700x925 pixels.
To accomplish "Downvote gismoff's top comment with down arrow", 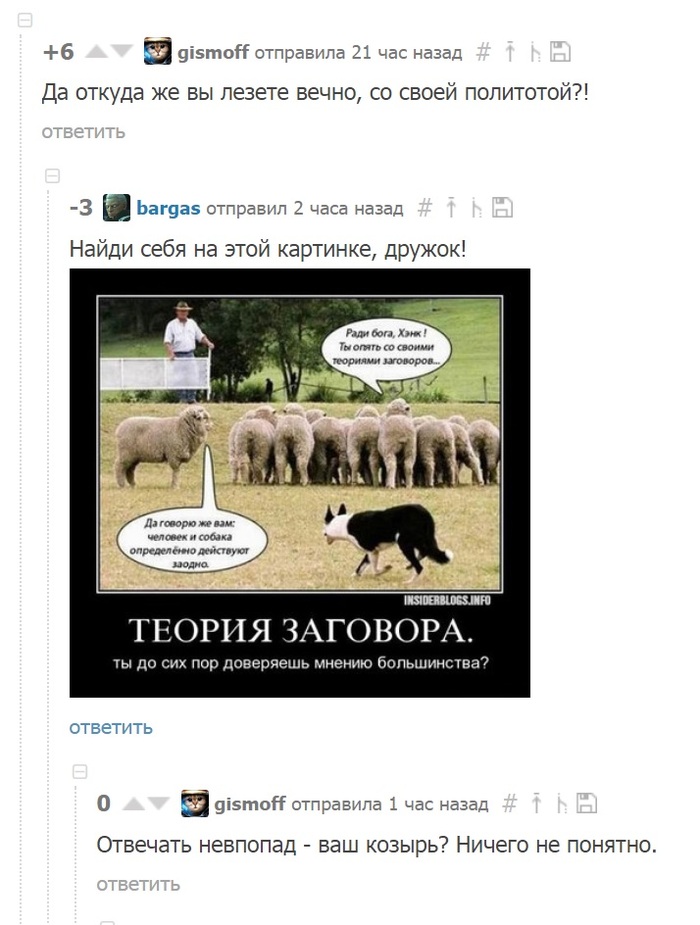I will 122,52.
